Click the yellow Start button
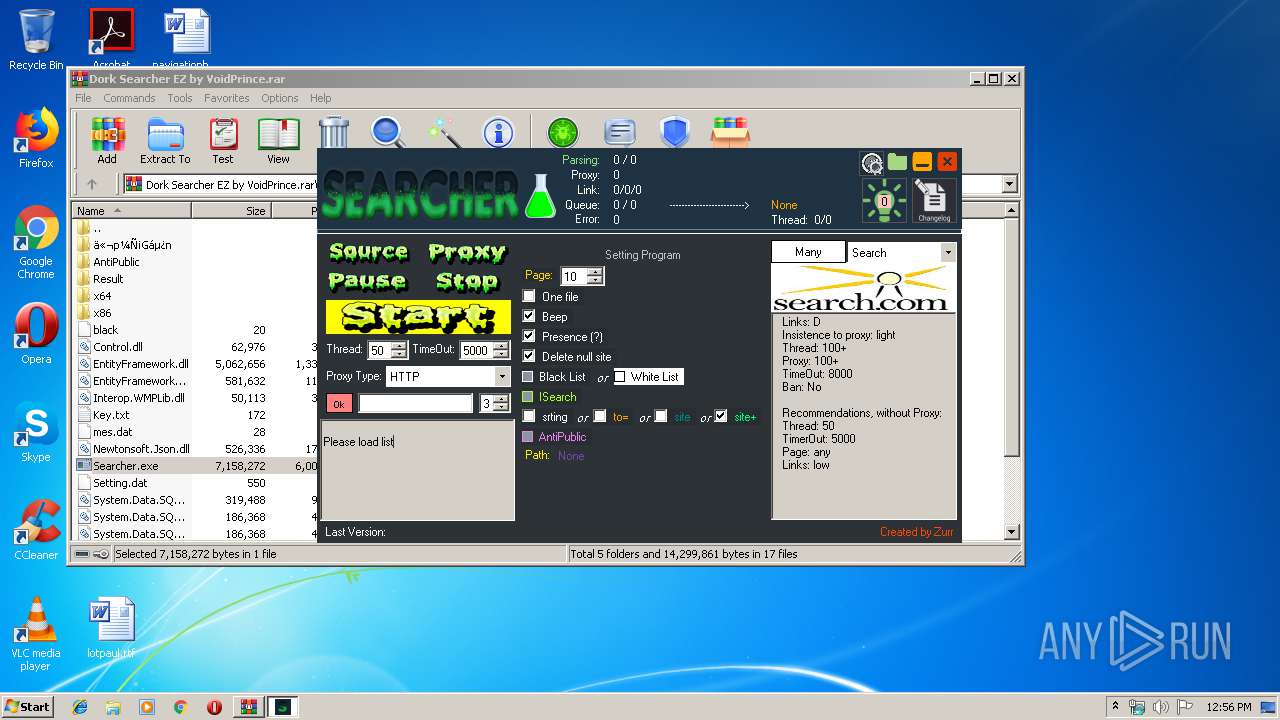Viewport: 1280px width, 720px height. [x=418, y=317]
